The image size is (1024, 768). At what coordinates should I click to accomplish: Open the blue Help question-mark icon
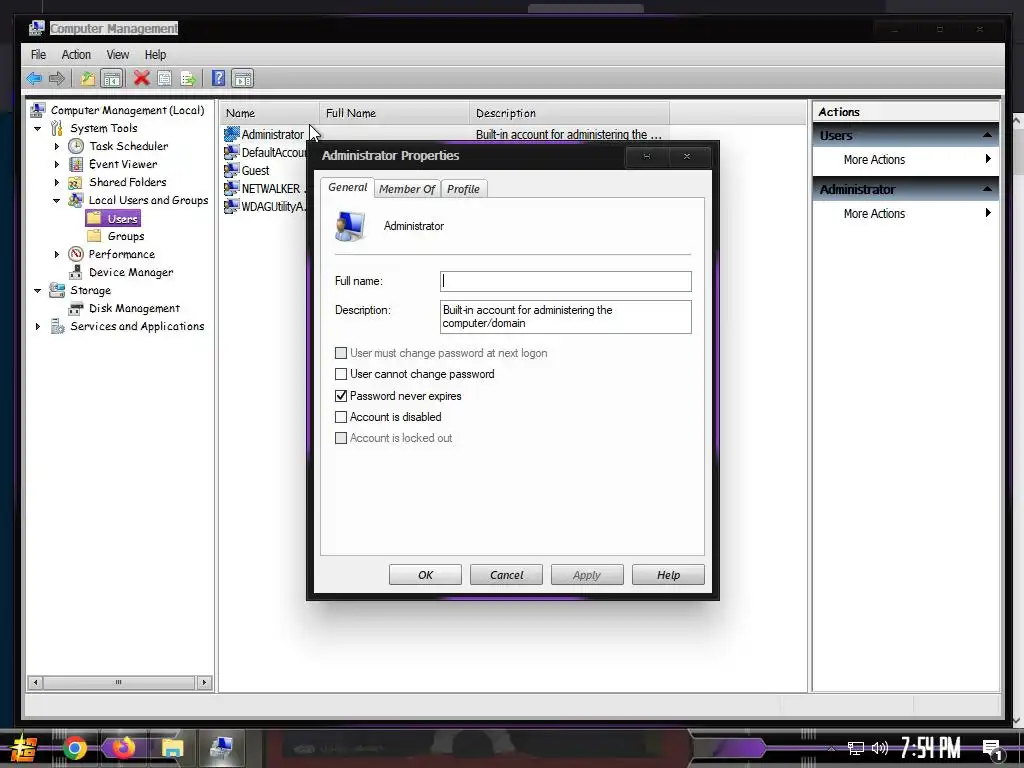point(219,79)
